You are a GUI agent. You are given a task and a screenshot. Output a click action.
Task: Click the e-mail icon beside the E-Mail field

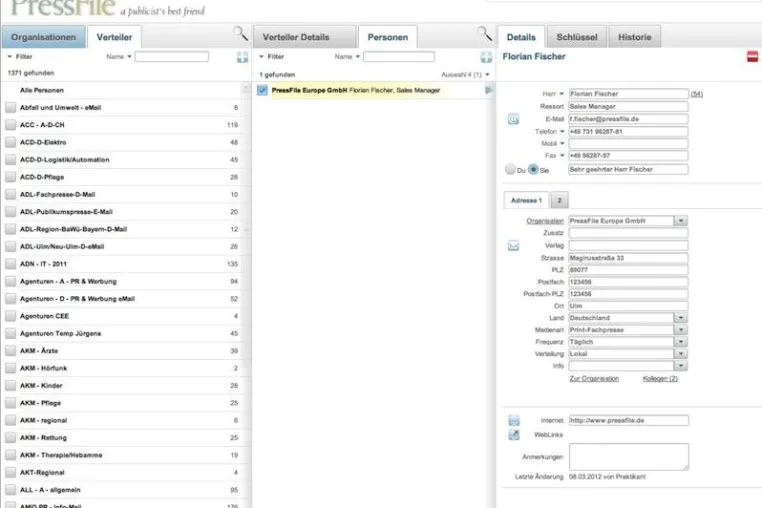(x=514, y=119)
